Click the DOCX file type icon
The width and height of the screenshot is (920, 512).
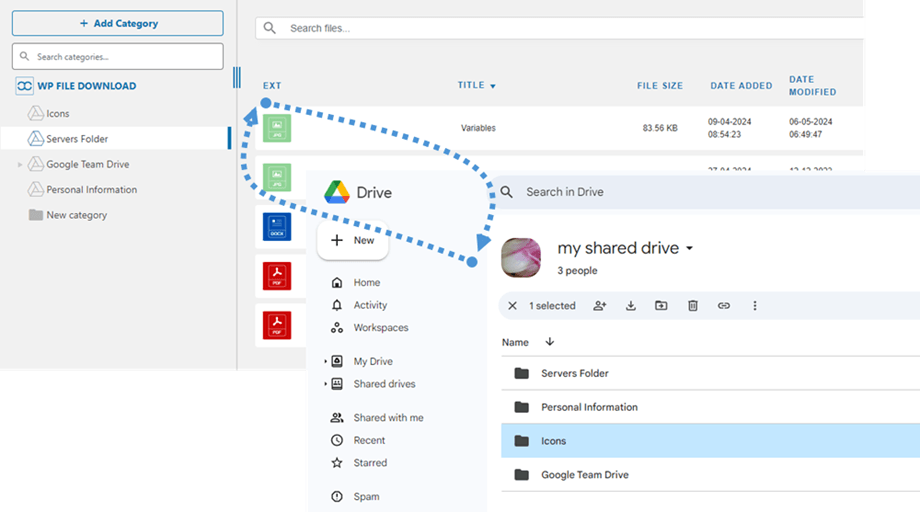tap(277, 226)
